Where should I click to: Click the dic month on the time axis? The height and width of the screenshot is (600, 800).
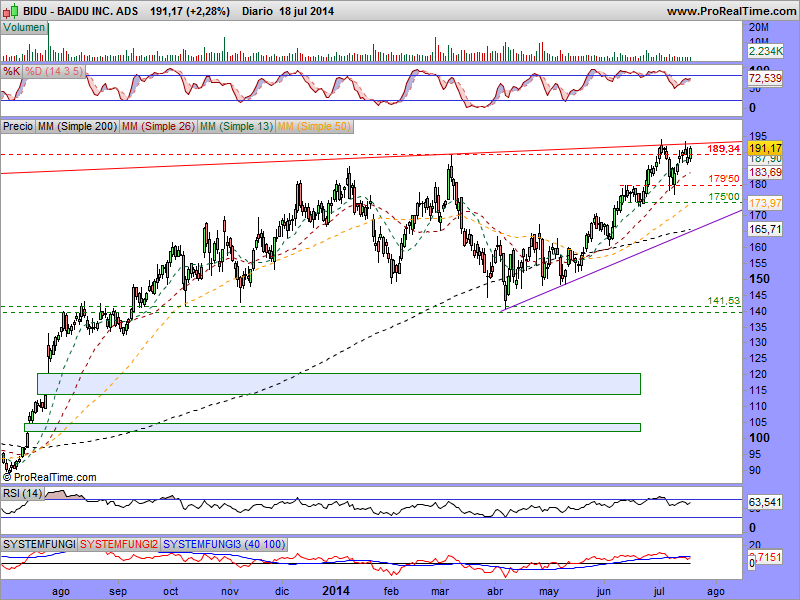click(282, 591)
